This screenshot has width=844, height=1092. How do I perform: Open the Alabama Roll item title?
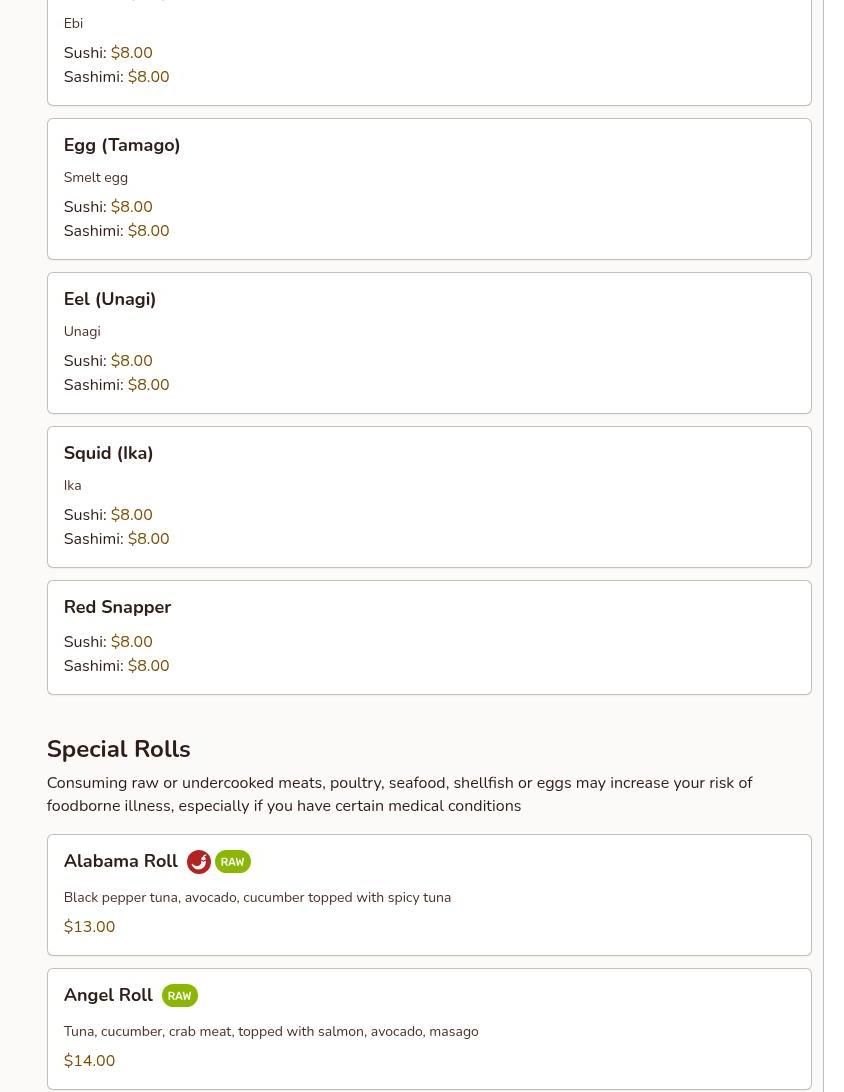tap(121, 861)
